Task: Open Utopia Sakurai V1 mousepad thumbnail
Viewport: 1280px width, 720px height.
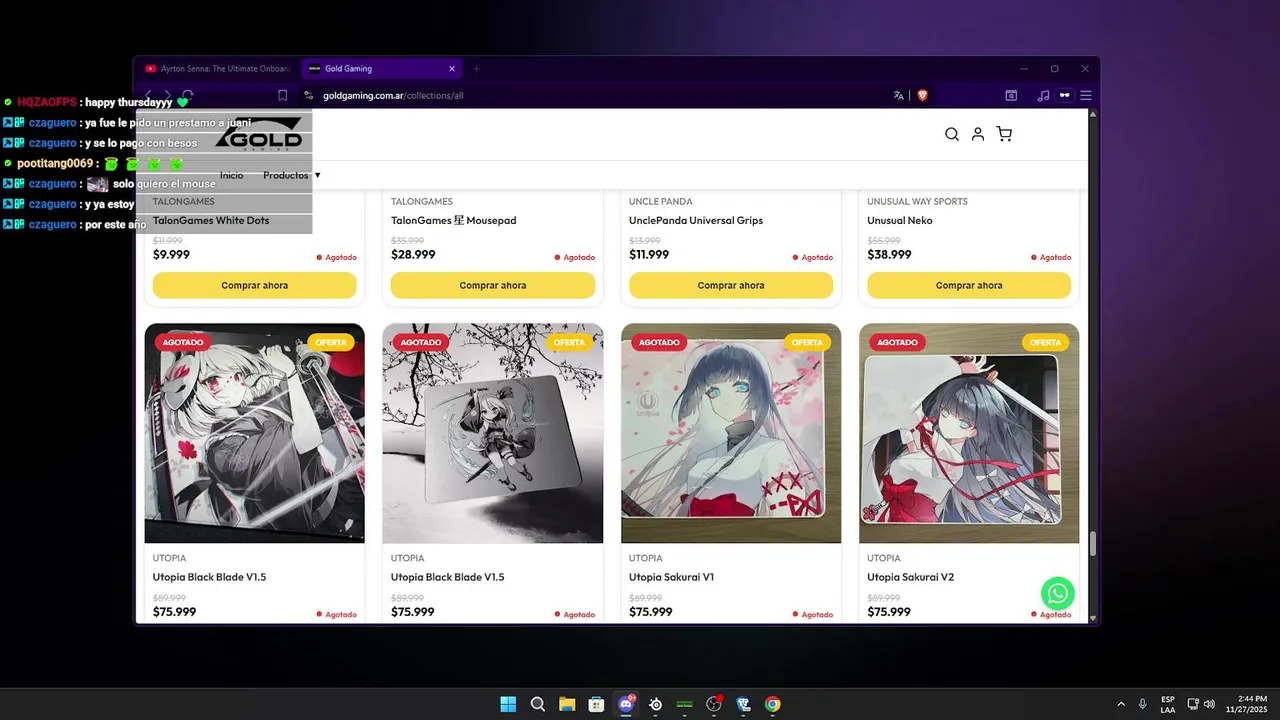Action: pyautogui.click(x=731, y=433)
